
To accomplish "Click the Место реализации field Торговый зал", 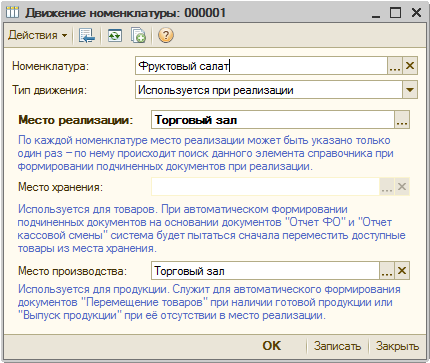I will pyautogui.click(x=273, y=120).
